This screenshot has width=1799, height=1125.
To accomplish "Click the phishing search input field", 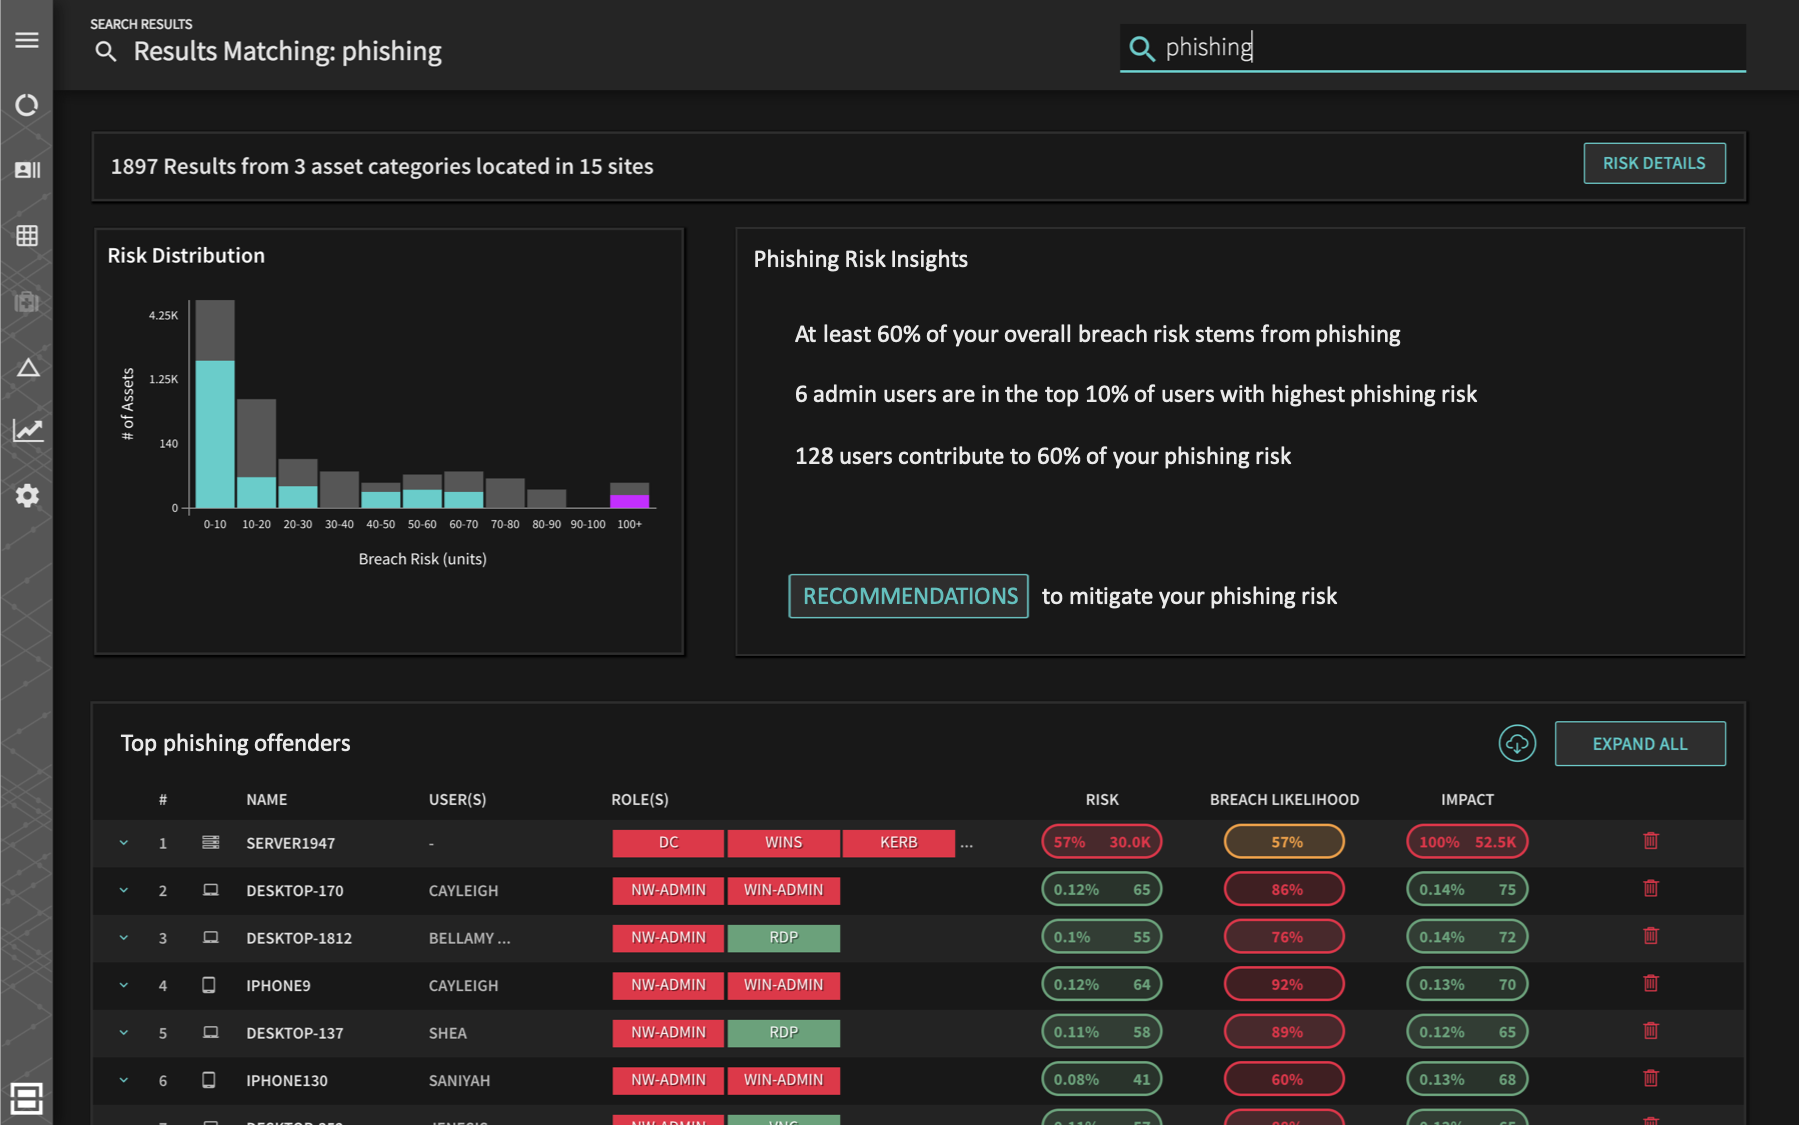I will click(1432, 48).
